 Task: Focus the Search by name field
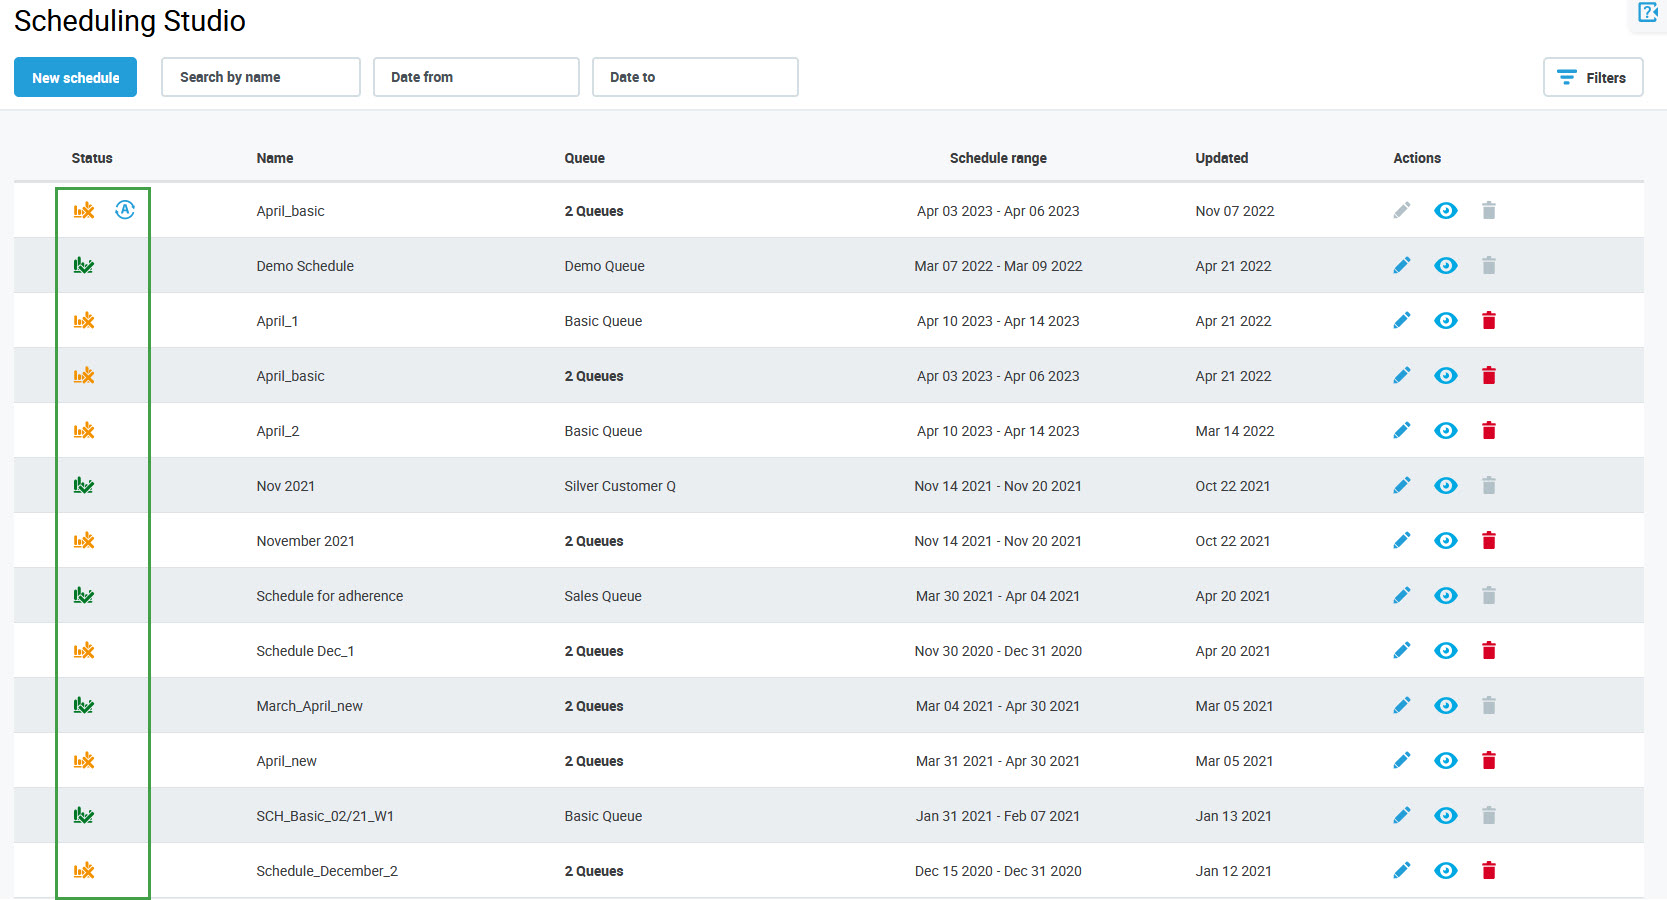(x=260, y=77)
